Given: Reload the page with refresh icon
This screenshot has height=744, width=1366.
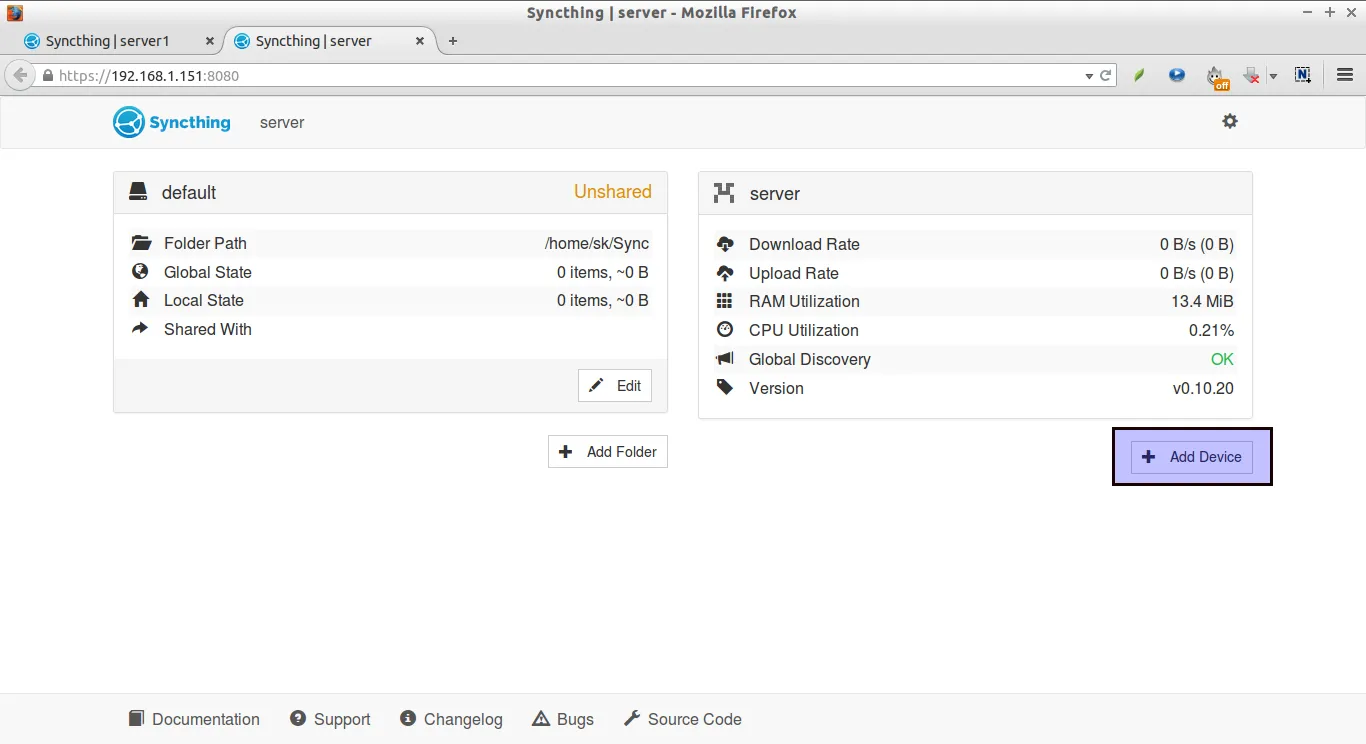Looking at the screenshot, I should (x=1106, y=75).
